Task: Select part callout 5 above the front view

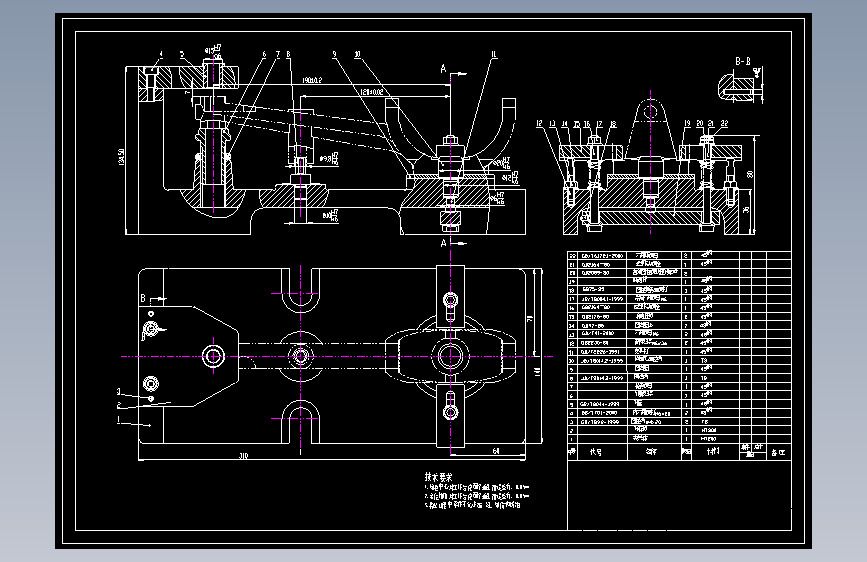Action: [x=182, y=55]
